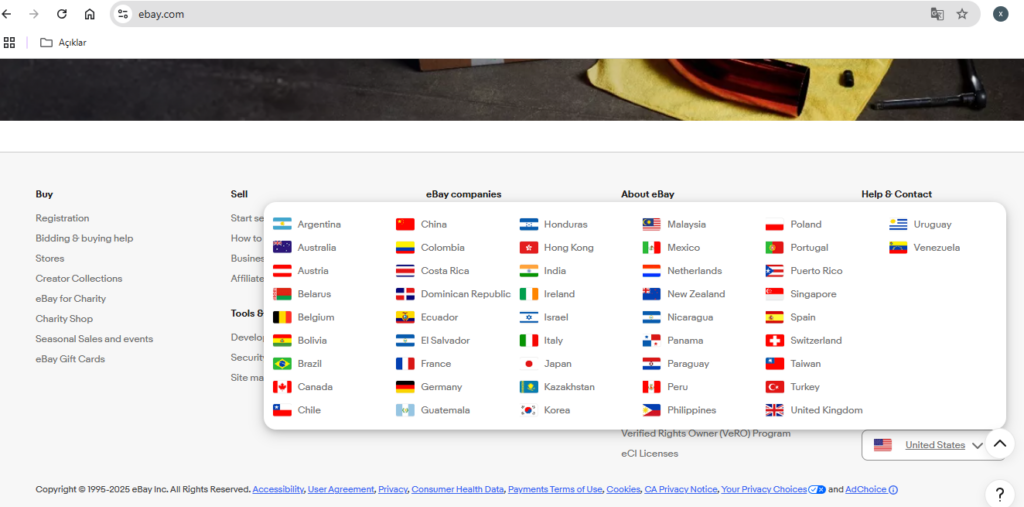Open the eBay Gift Cards link

71,359
